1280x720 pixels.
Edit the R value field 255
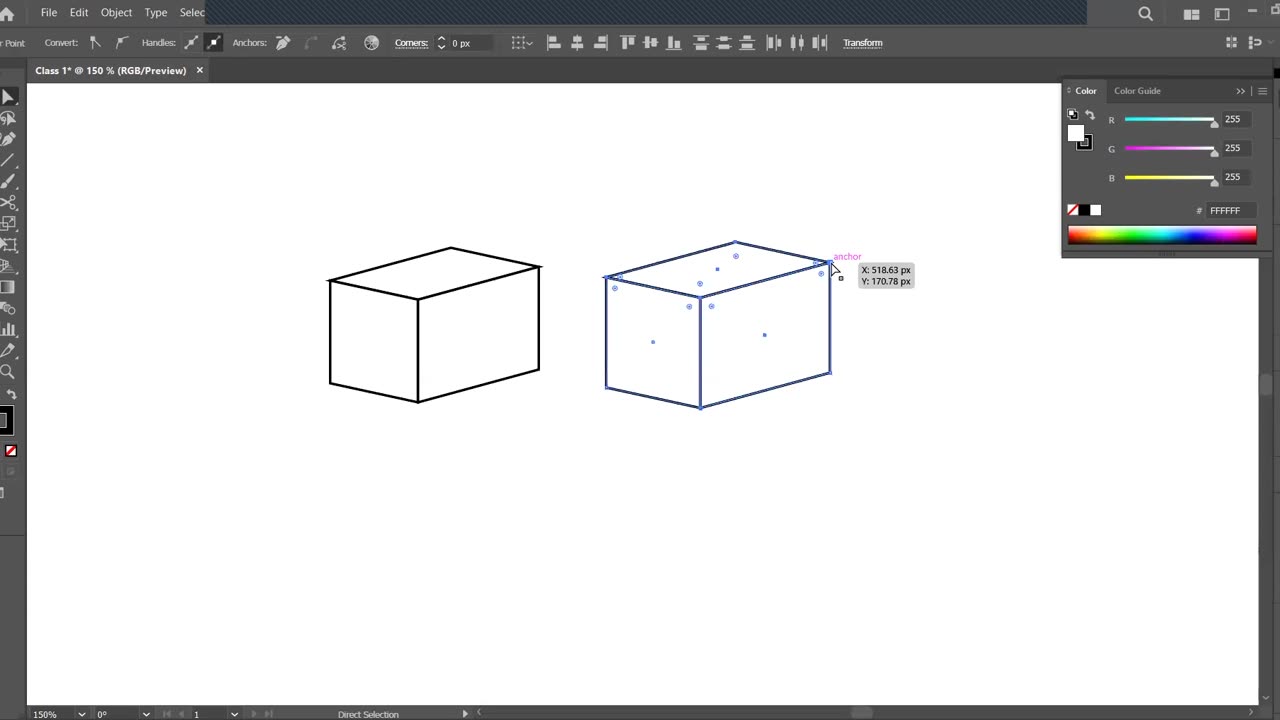point(1239,119)
